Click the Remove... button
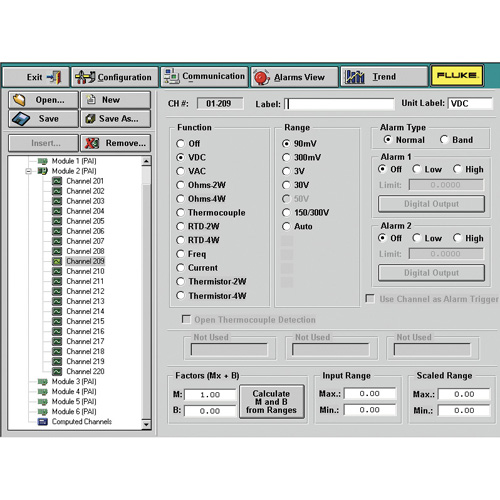This screenshot has width=500, height=500. [115, 143]
